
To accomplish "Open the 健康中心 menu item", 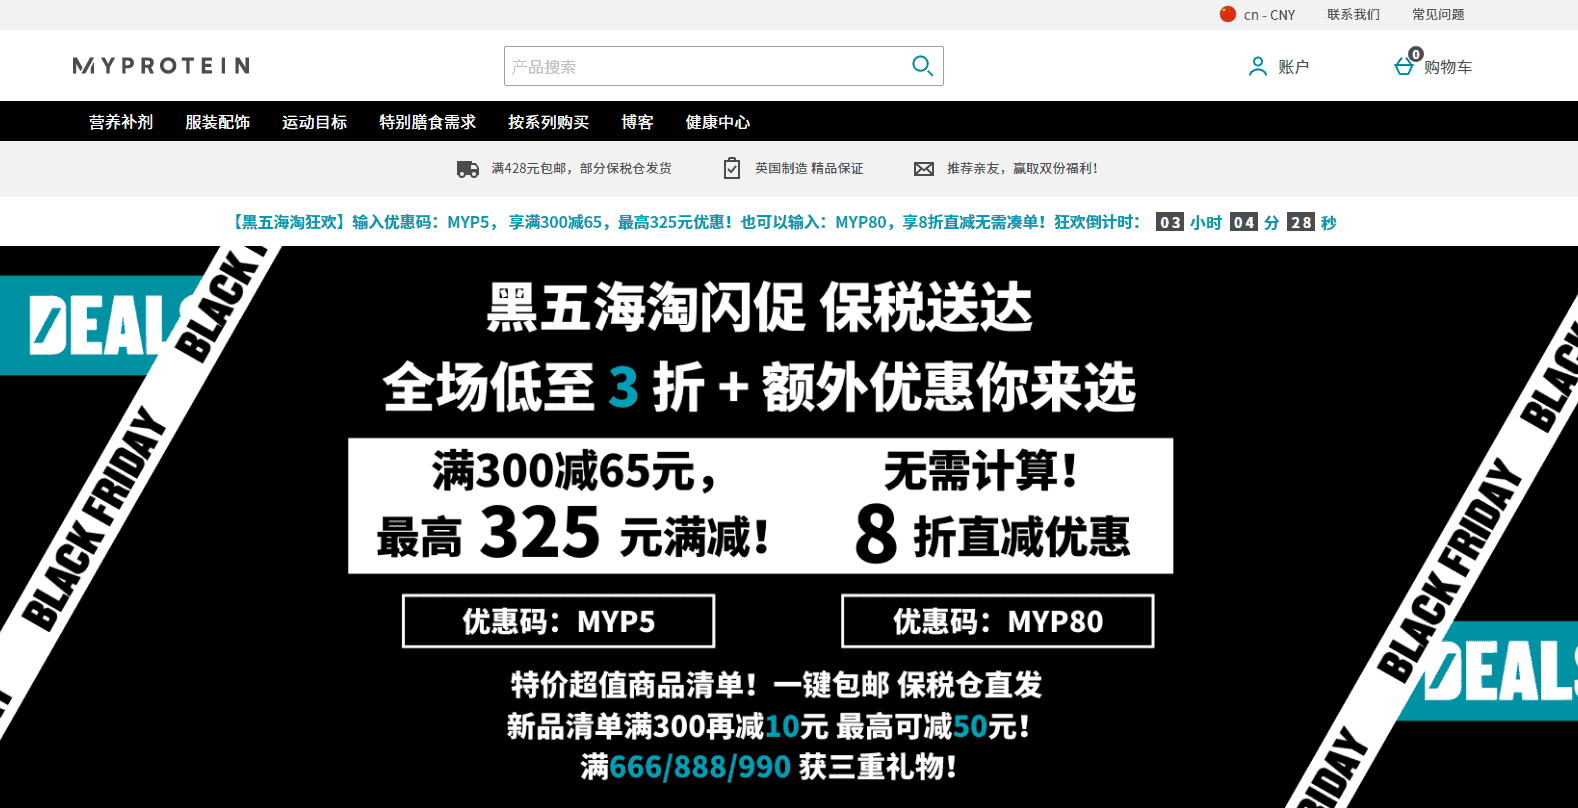I will click(x=718, y=122).
